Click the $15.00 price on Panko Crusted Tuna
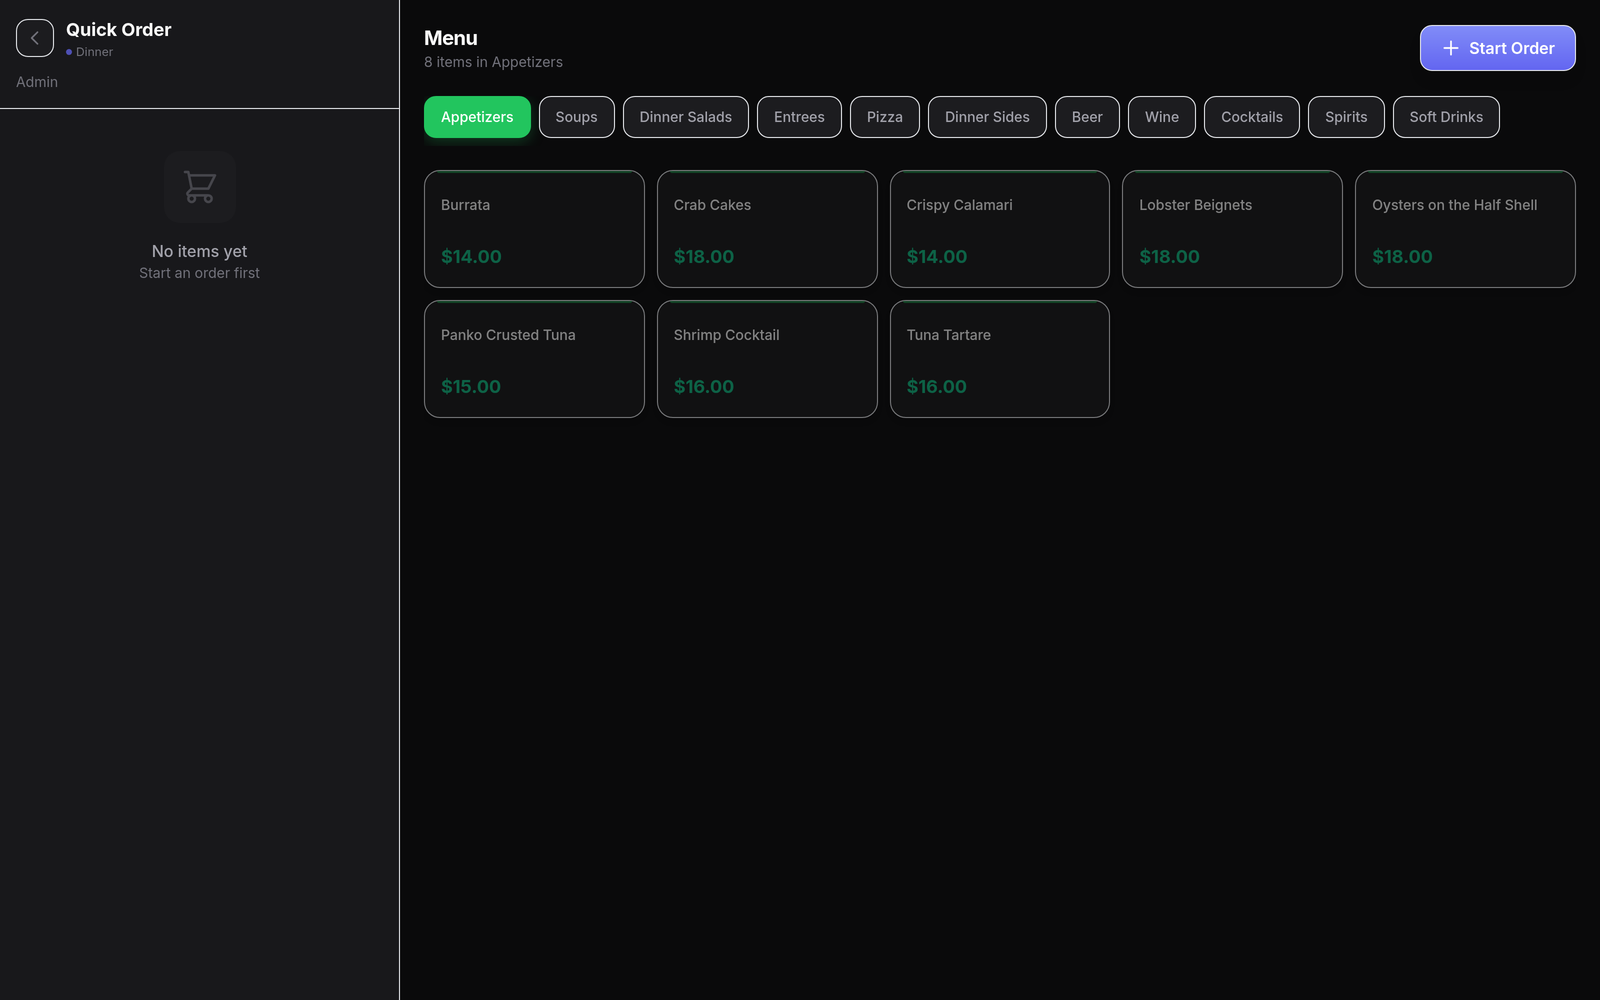The height and width of the screenshot is (1000, 1600). click(x=471, y=387)
